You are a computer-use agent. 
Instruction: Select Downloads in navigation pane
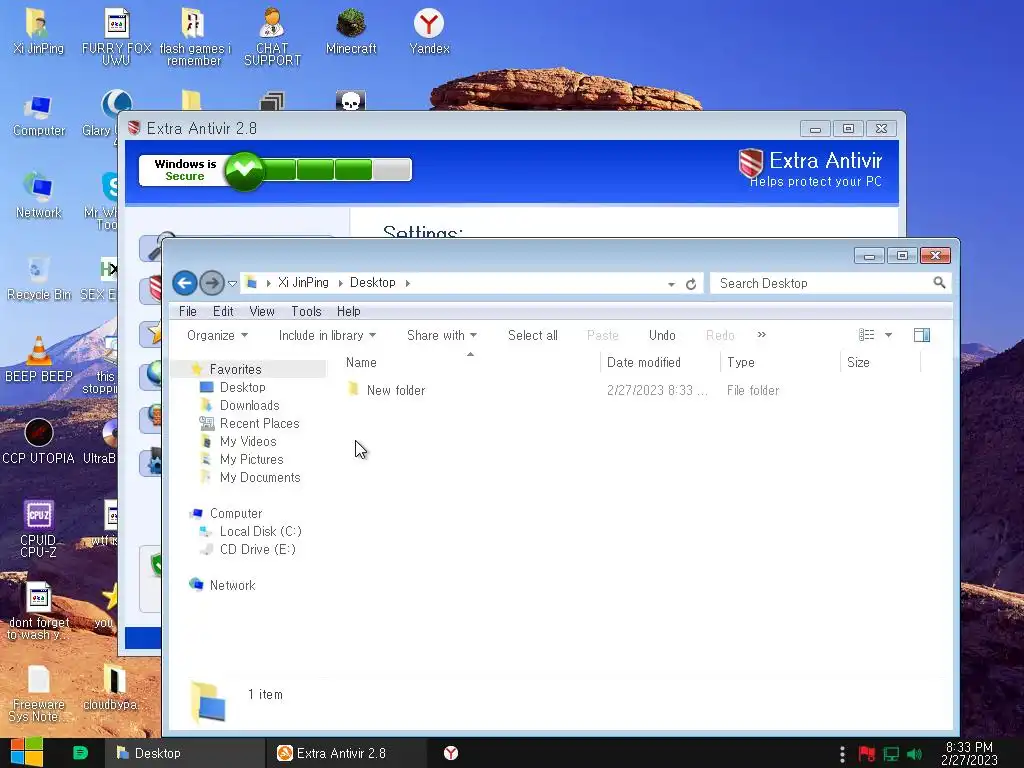point(249,406)
